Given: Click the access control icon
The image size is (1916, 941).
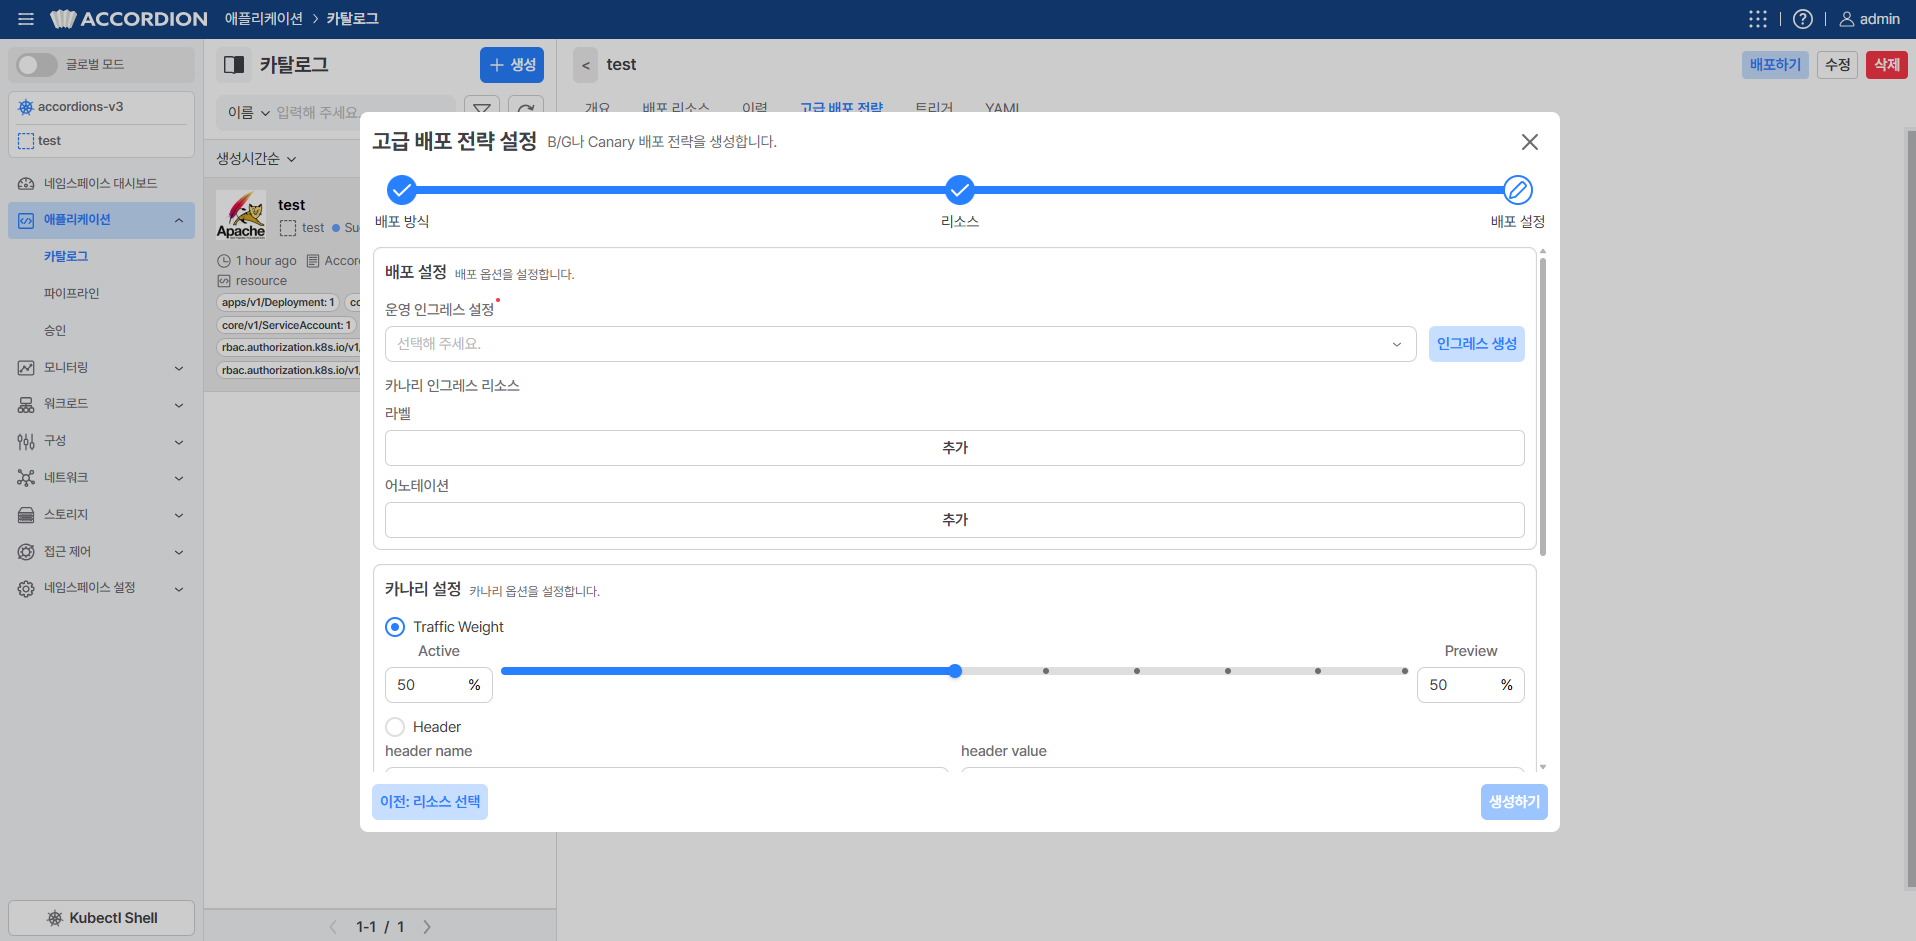Looking at the screenshot, I should pyautogui.click(x=26, y=552).
